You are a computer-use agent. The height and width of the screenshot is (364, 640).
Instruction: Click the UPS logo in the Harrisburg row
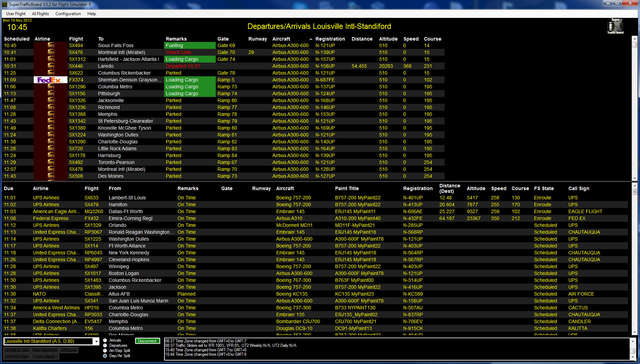click(51, 155)
